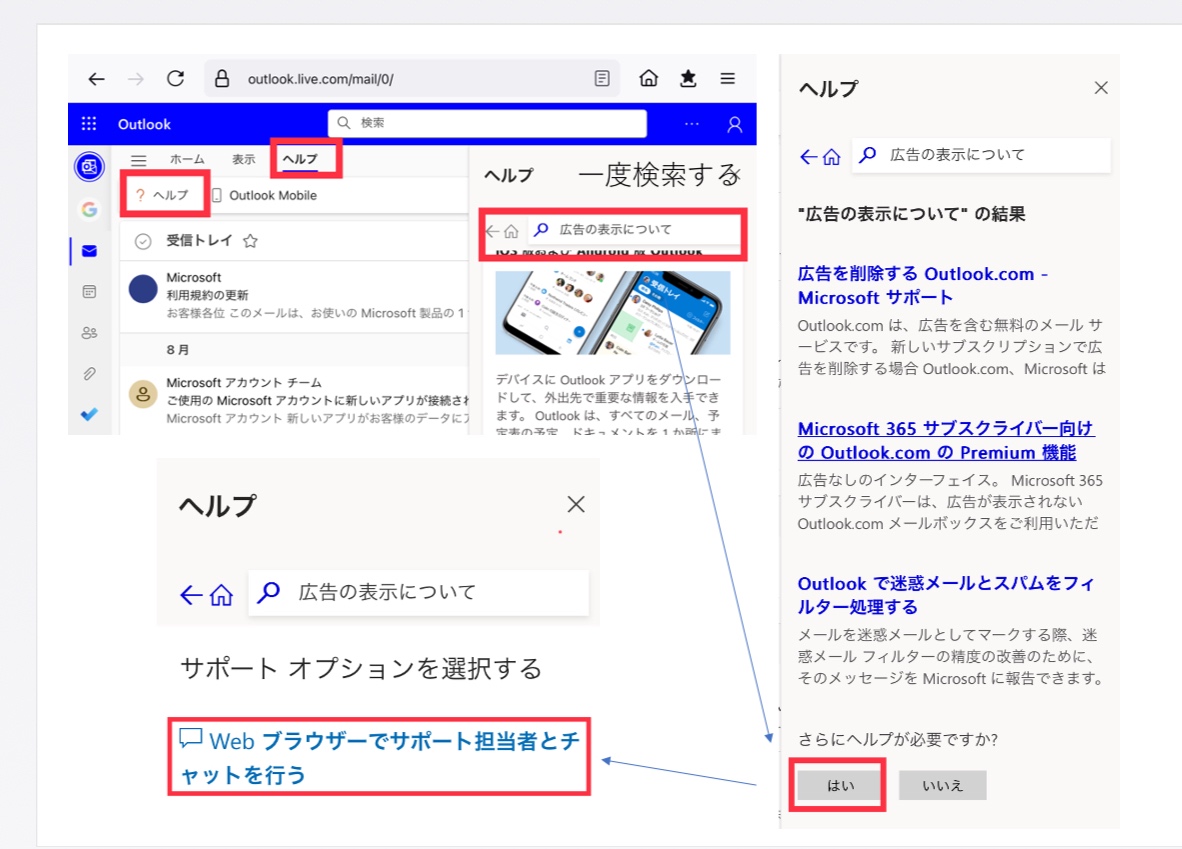The height and width of the screenshot is (849, 1182).
Task: Click search magnifier in bottom ヘルプ panel
Action: 268,593
